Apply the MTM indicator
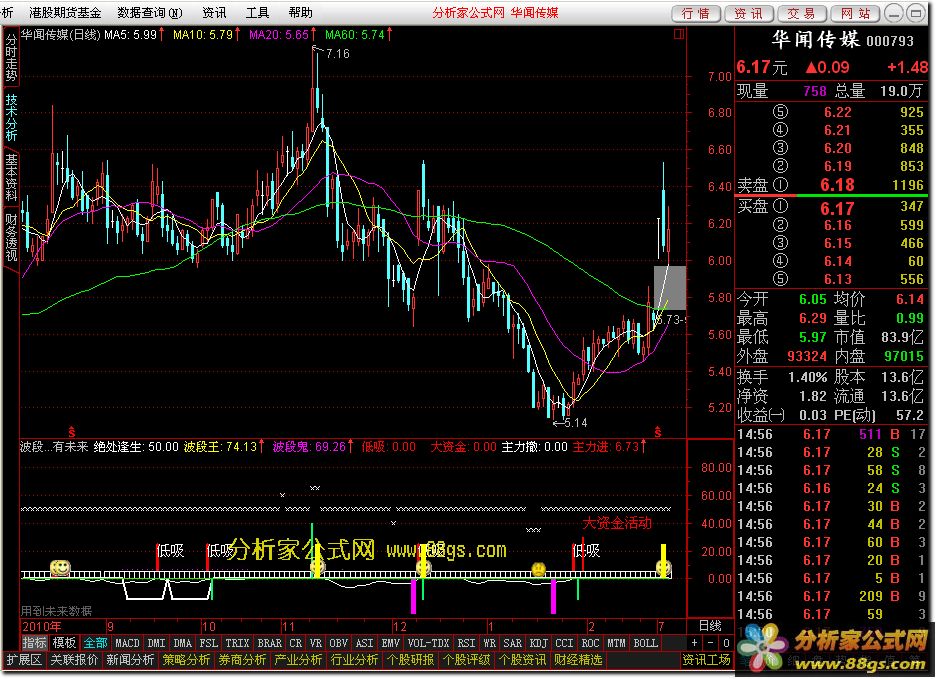This screenshot has height=679, width=937. [x=617, y=644]
